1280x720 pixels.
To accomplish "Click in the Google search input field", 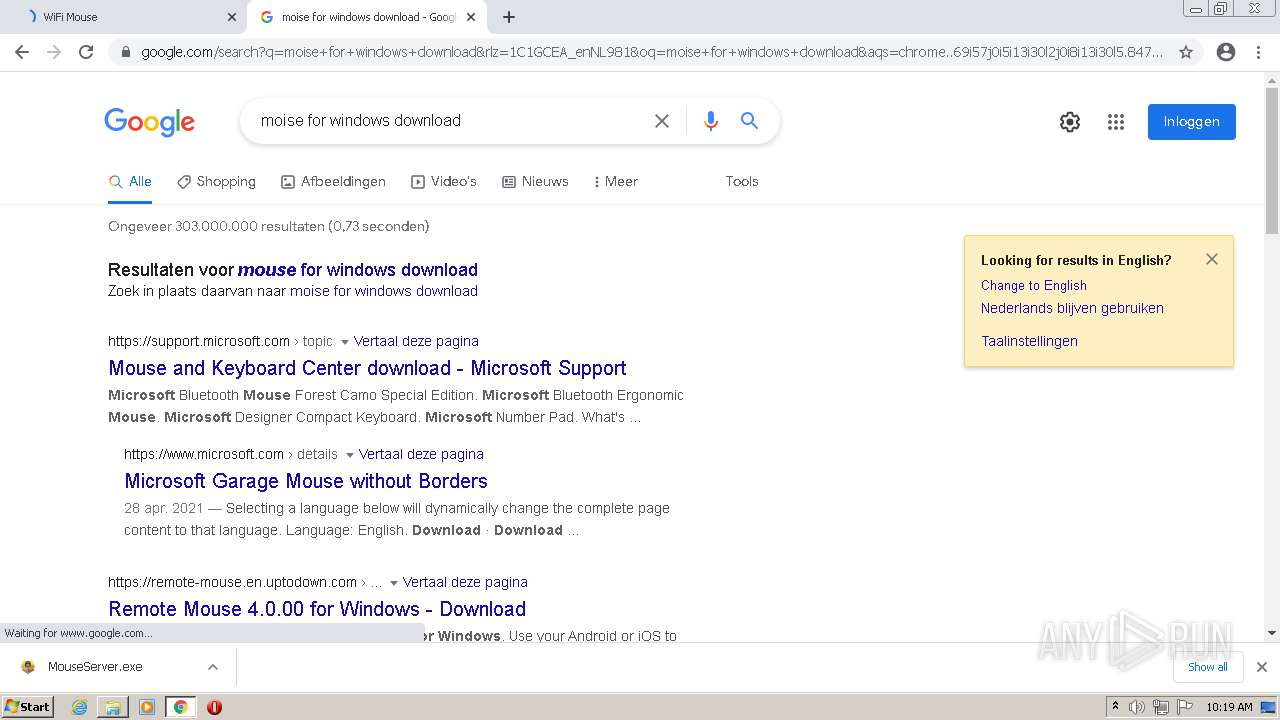I will [450, 121].
